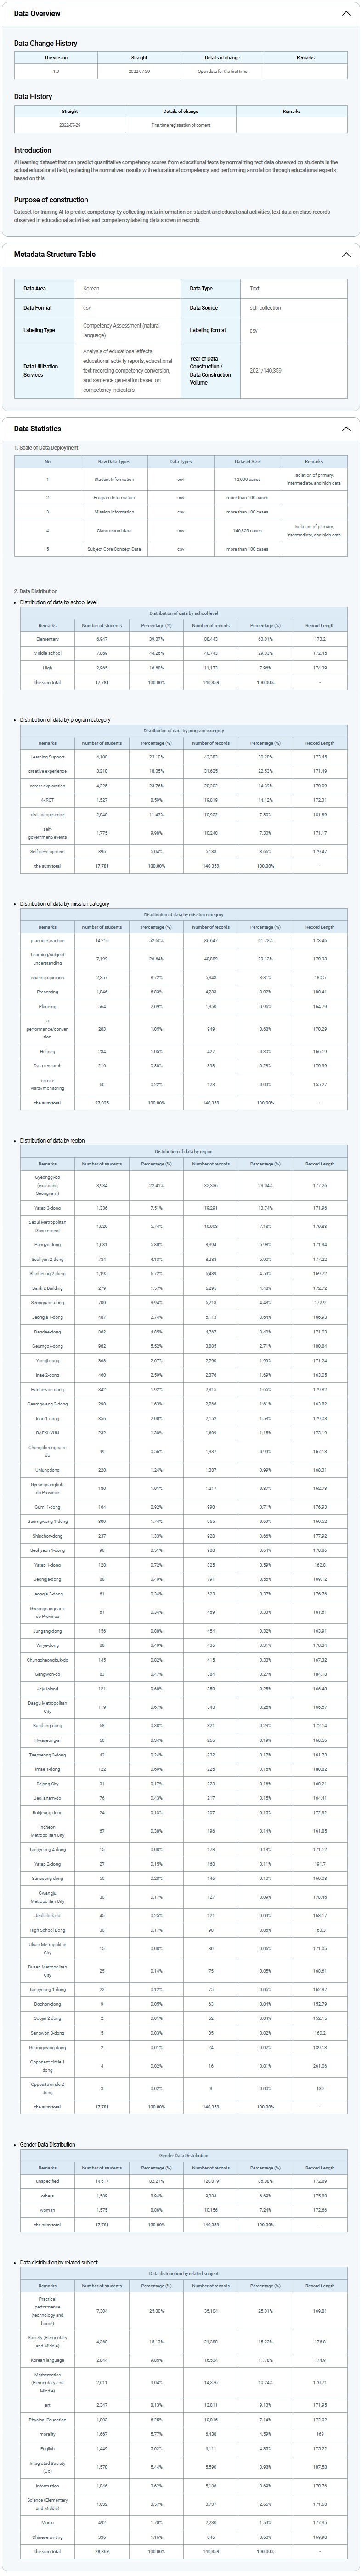Click the 'Middle school' row in school level table
Screen dimensions: 362x2576
(x=47, y=653)
